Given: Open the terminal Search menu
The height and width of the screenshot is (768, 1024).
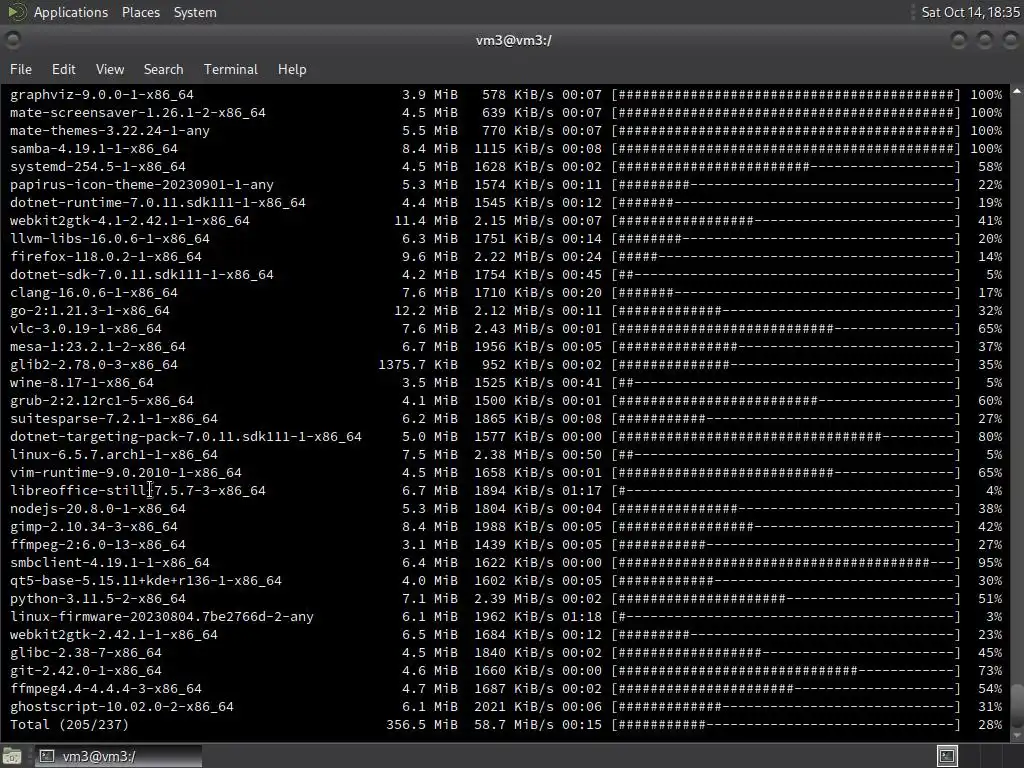Looking at the screenshot, I should tap(163, 69).
